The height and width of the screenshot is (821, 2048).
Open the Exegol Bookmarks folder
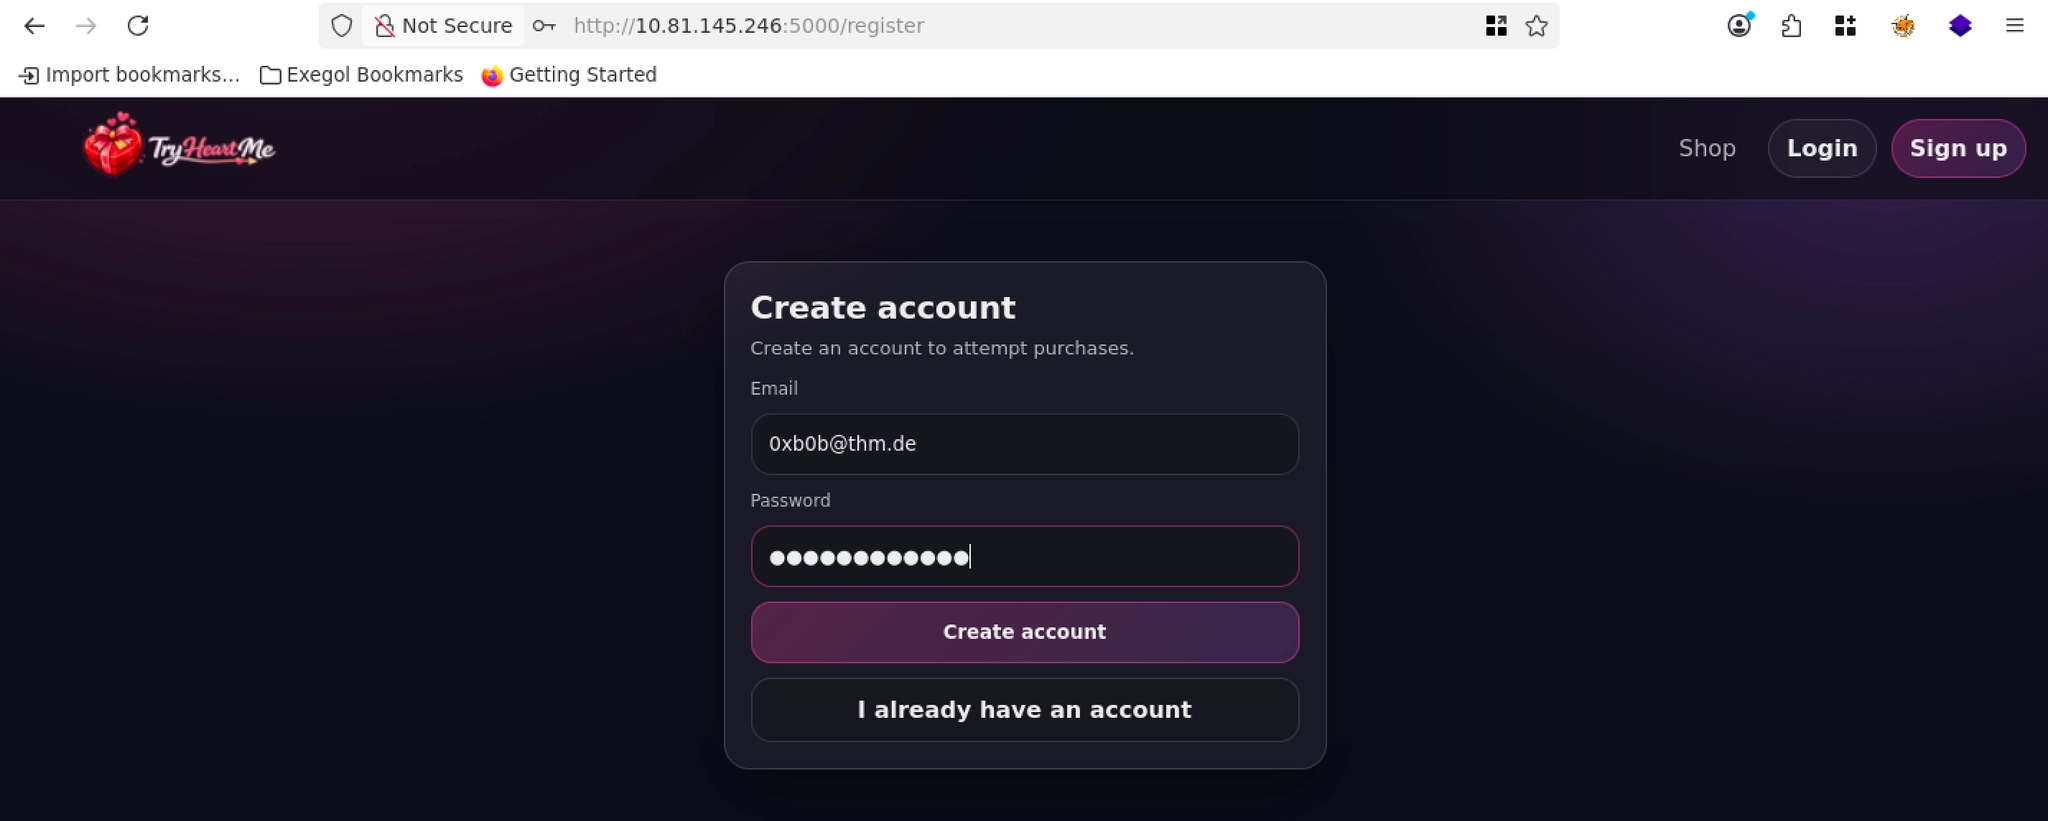tap(361, 75)
